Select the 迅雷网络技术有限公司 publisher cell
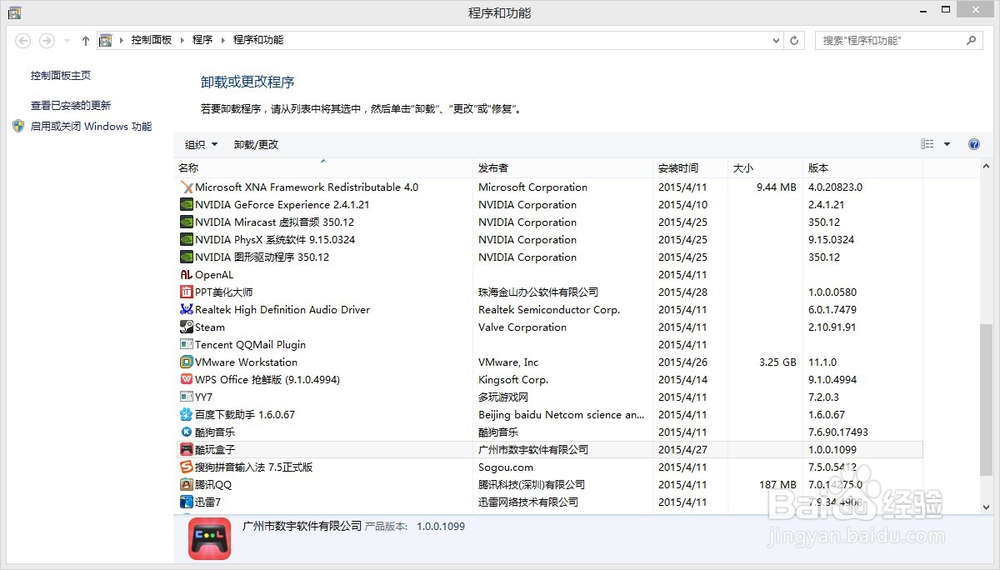This screenshot has width=1000, height=570. pos(528,502)
